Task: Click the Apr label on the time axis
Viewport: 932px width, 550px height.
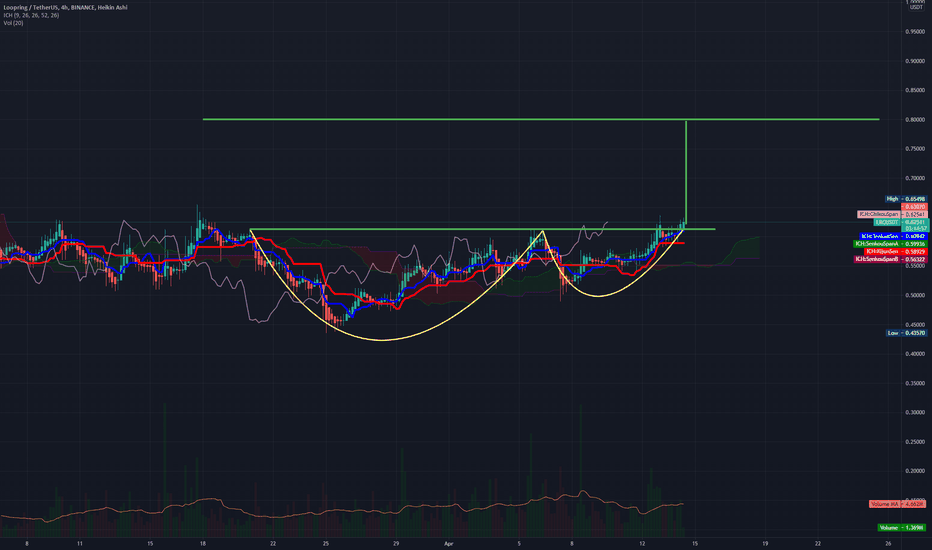Action: click(449, 543)
